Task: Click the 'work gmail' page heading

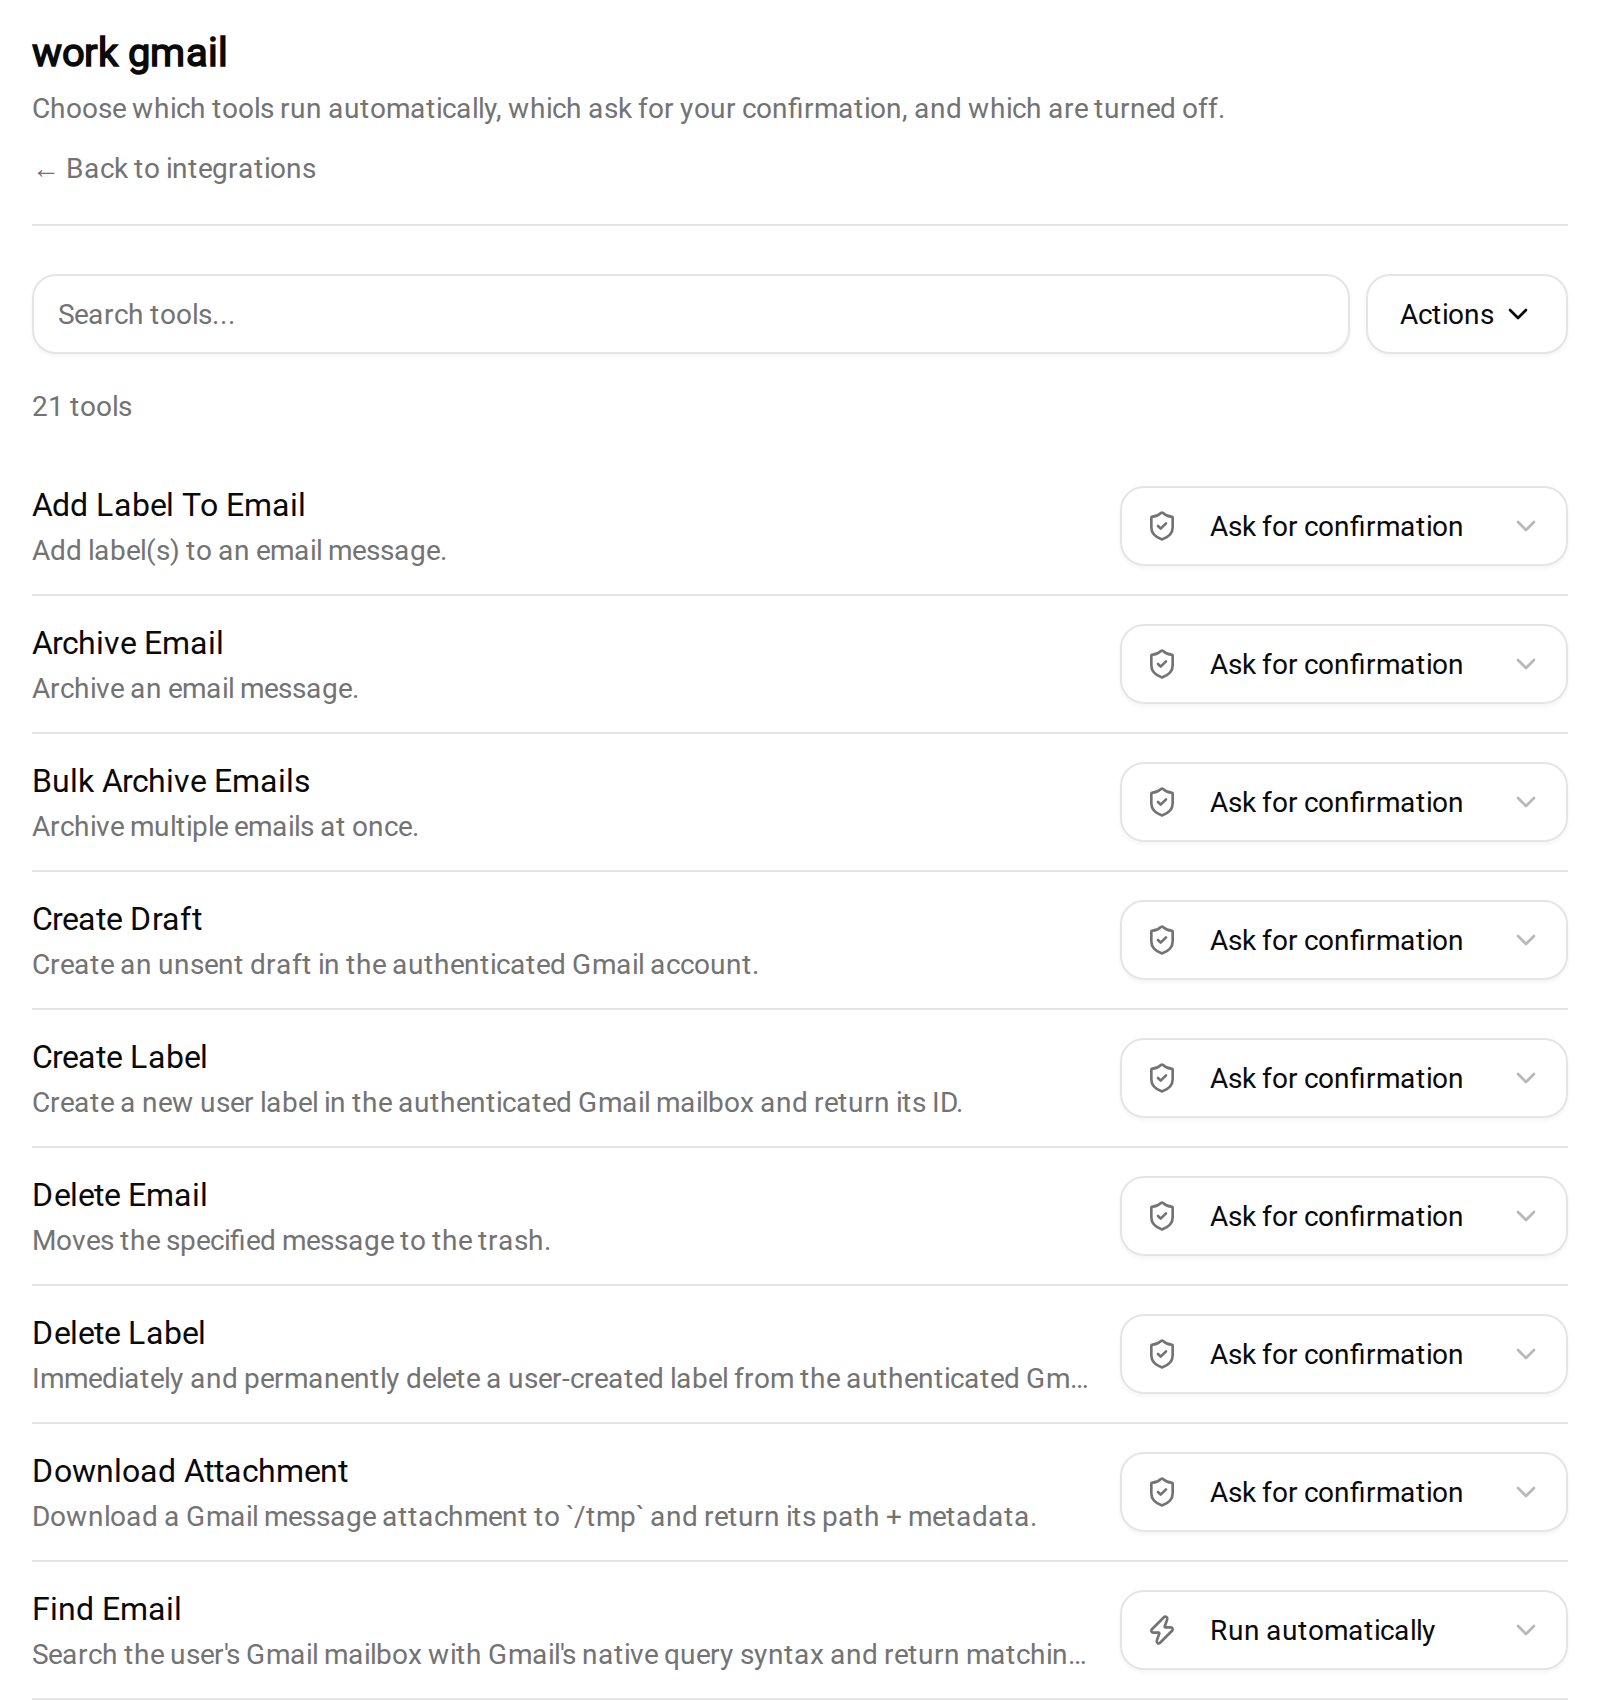Action: 130,53
